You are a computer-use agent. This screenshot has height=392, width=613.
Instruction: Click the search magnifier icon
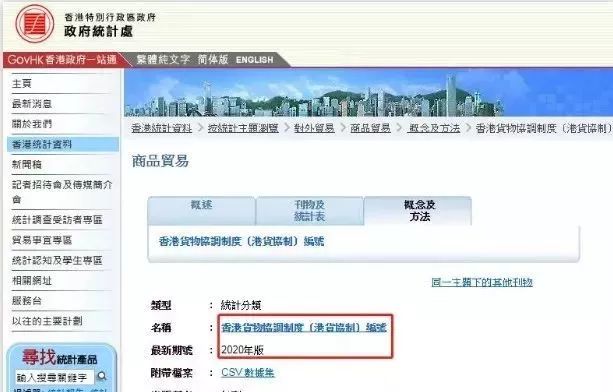click(x=102, y=376)
